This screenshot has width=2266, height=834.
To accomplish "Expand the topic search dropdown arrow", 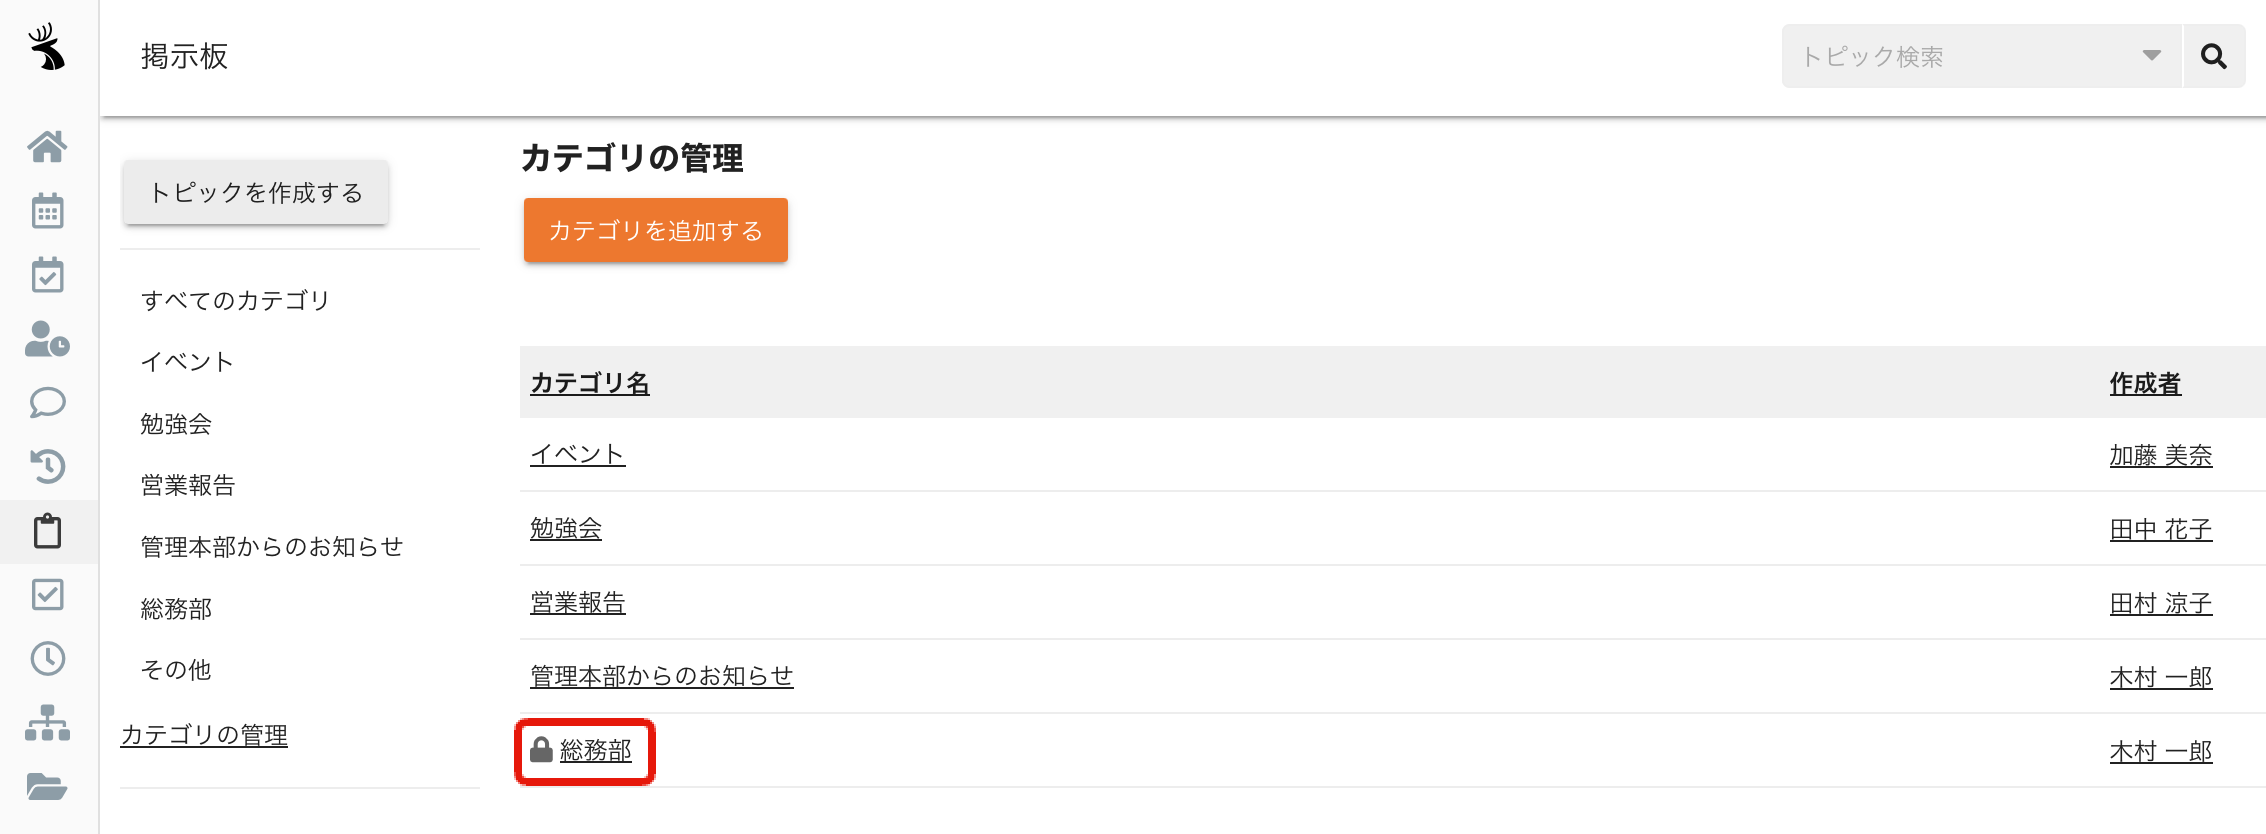I will (x=2152, y=56).
